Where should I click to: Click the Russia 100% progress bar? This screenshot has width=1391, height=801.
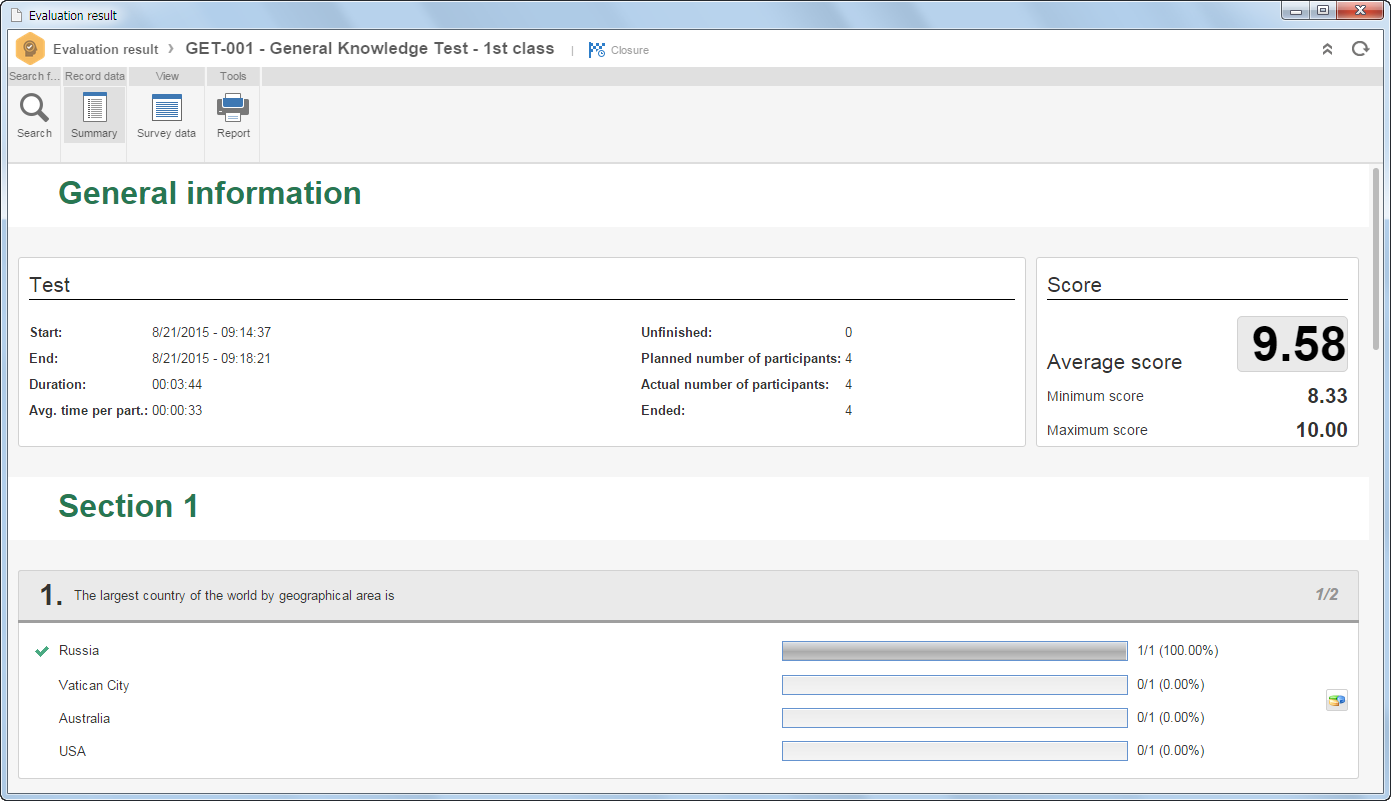click(x=954, y=651)
